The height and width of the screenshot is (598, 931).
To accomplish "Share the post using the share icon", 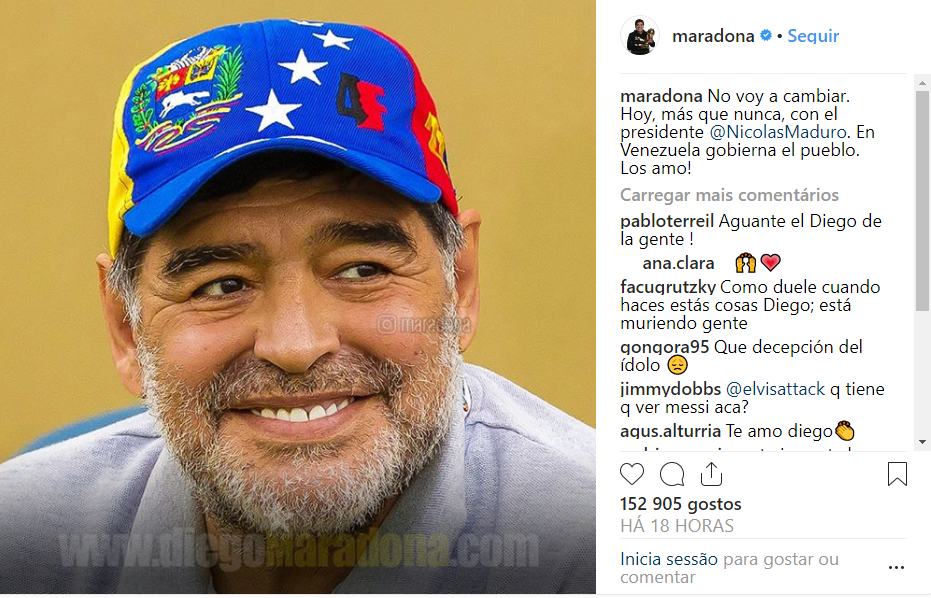I will (711, 473).
